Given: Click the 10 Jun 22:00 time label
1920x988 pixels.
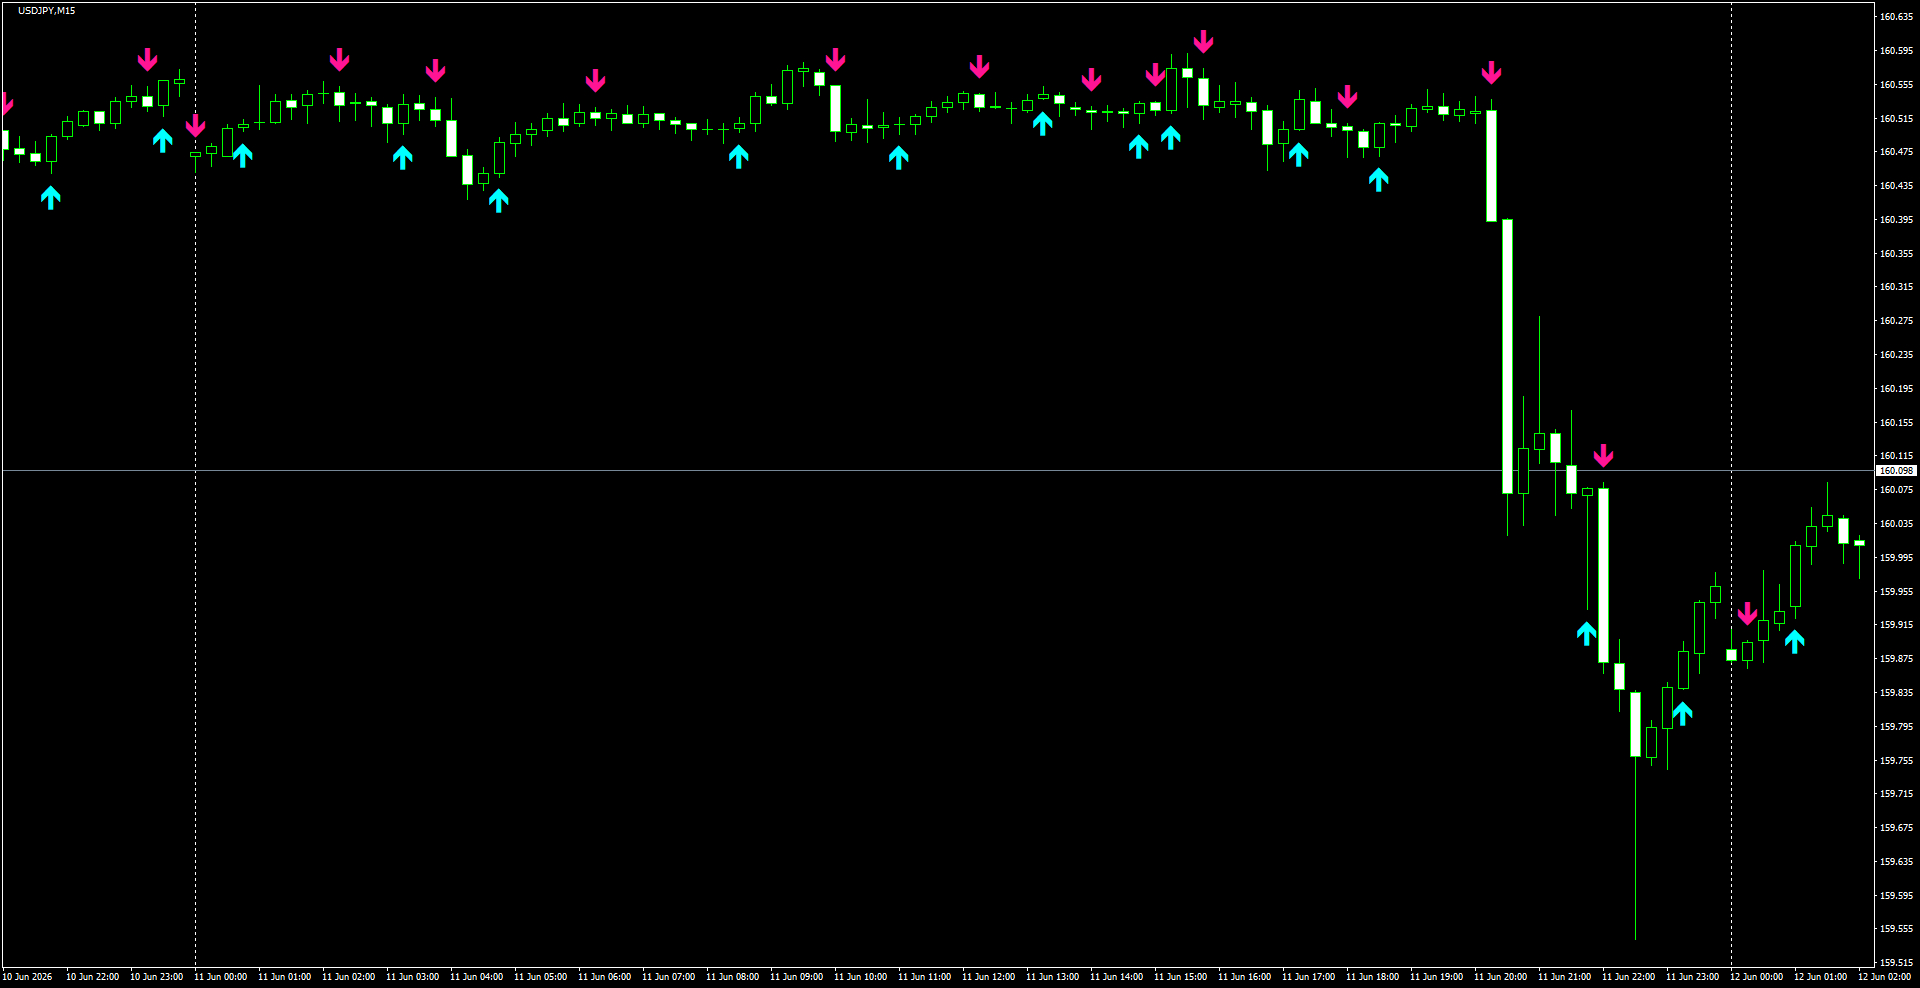Looking at the screenshot, I should tap(92, 977).
